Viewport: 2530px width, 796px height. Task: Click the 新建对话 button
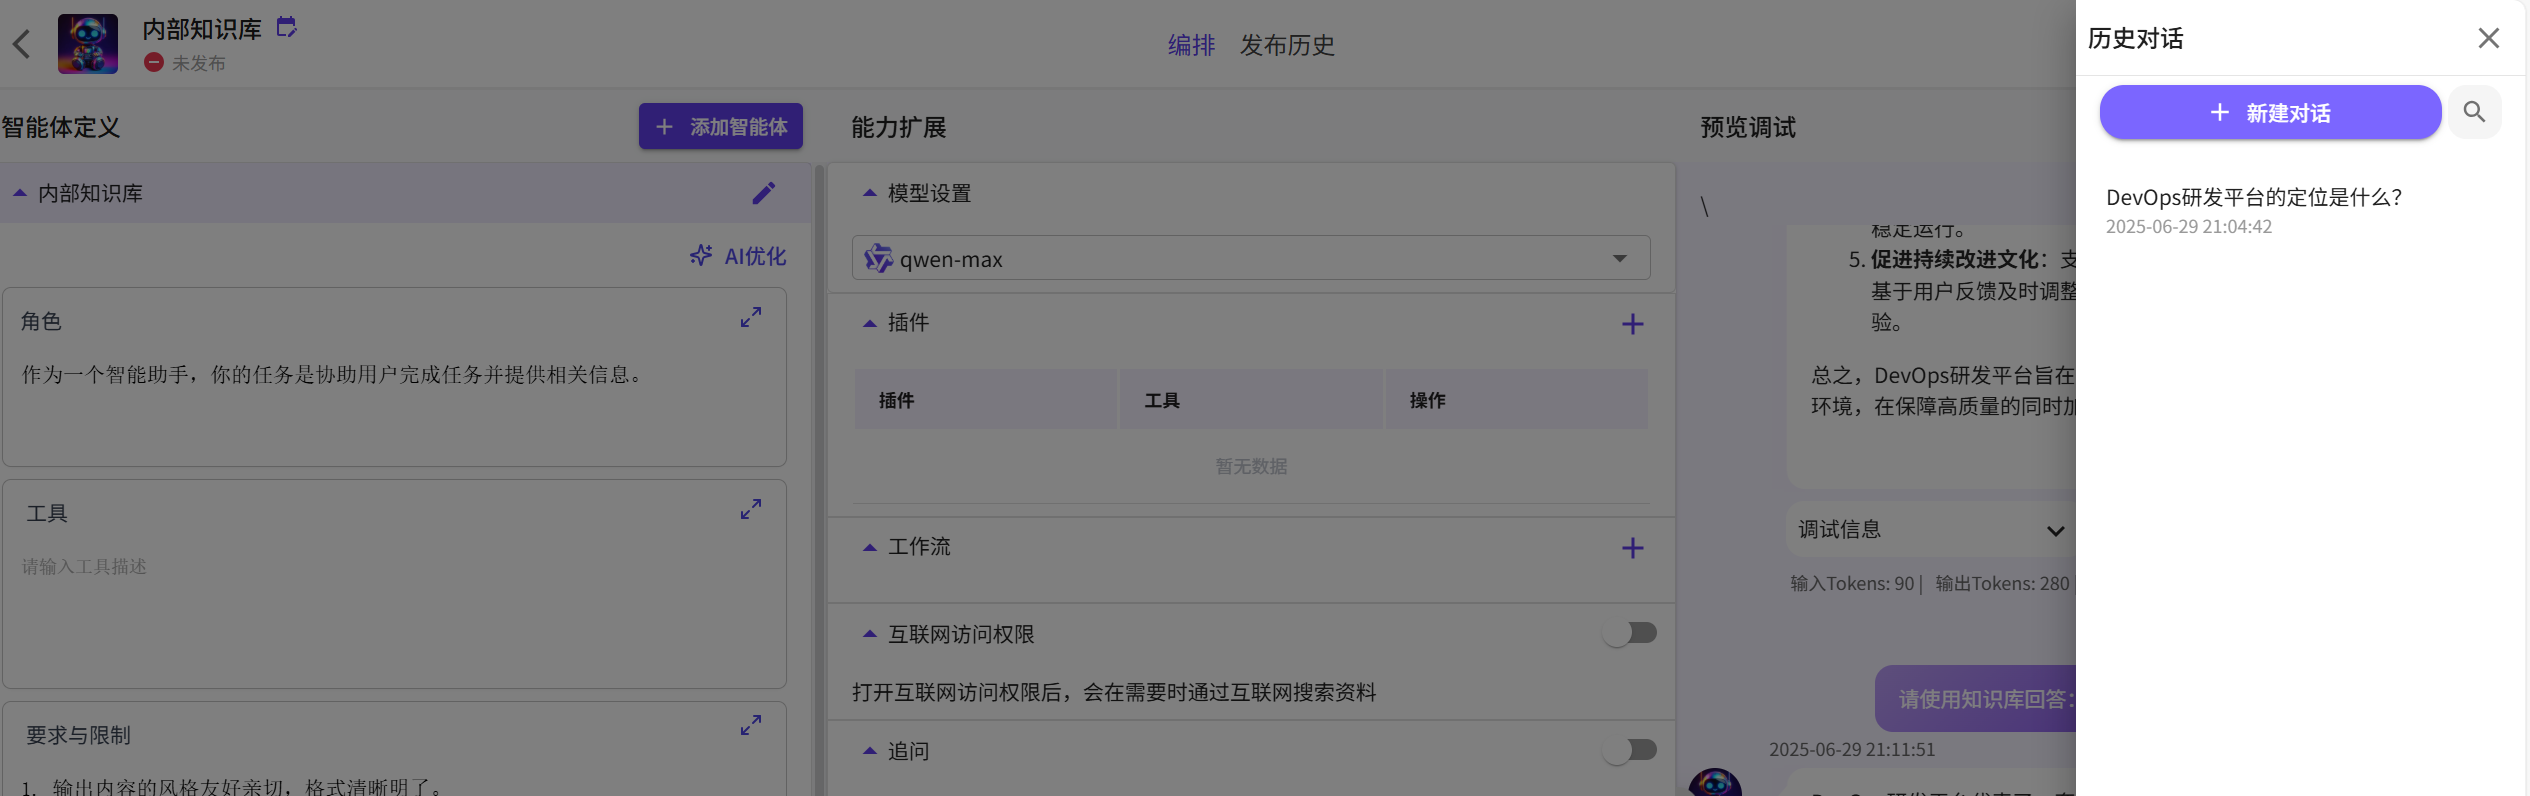(2270, 112)
